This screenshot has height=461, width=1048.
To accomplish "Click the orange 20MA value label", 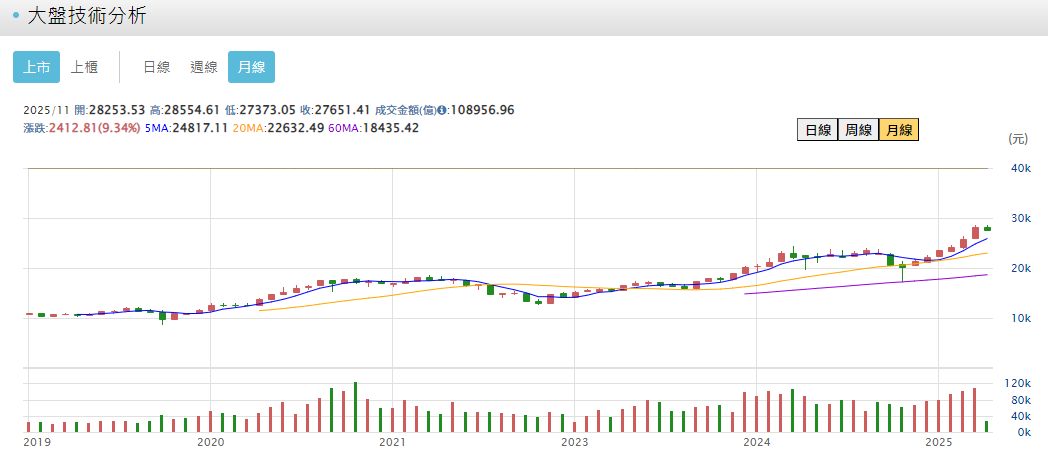I will [263, 128].
